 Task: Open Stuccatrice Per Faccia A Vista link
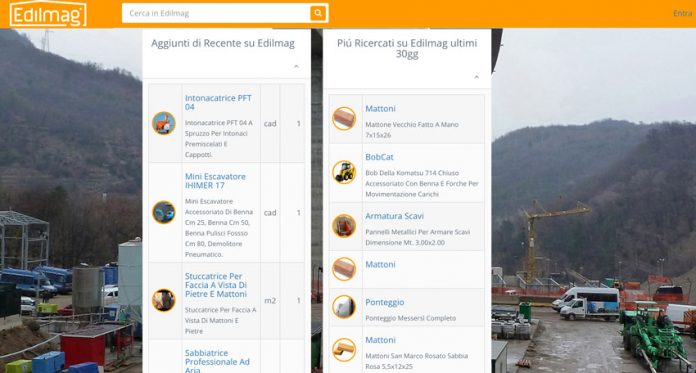(216, 285)
